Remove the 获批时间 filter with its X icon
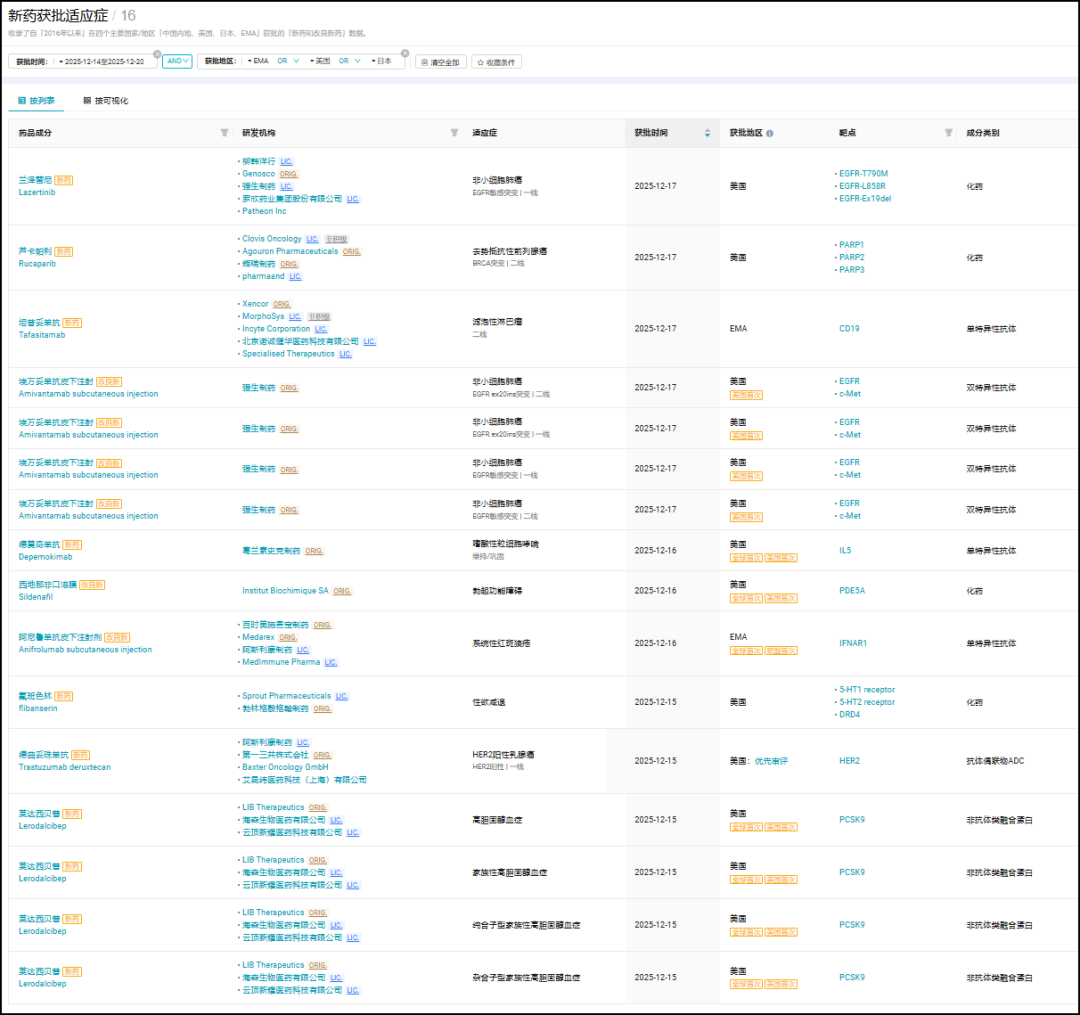The height and width of the screenshot is (1015, 1080). click(157, 54)
